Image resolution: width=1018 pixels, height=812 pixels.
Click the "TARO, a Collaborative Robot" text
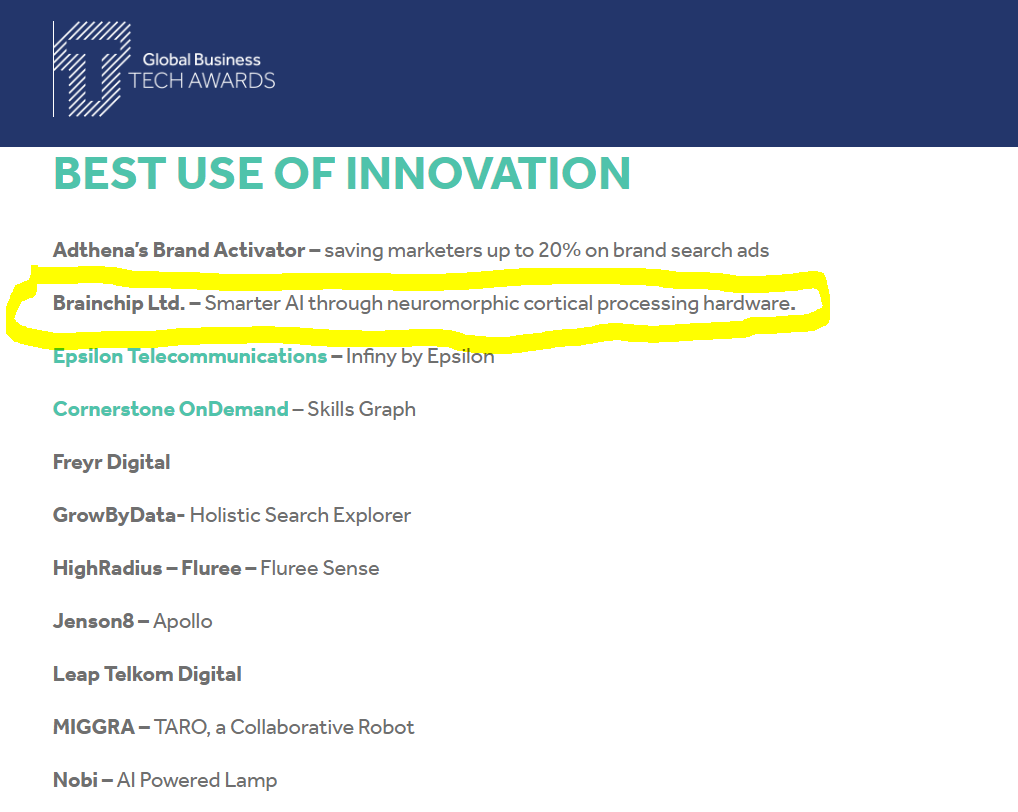tap(284, 727)
